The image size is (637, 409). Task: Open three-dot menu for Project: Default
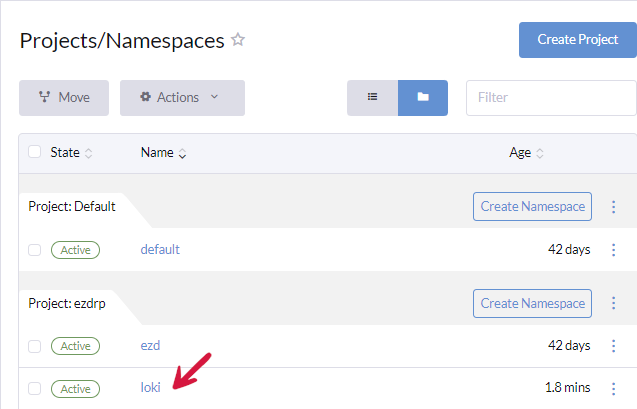click(614, 207)
